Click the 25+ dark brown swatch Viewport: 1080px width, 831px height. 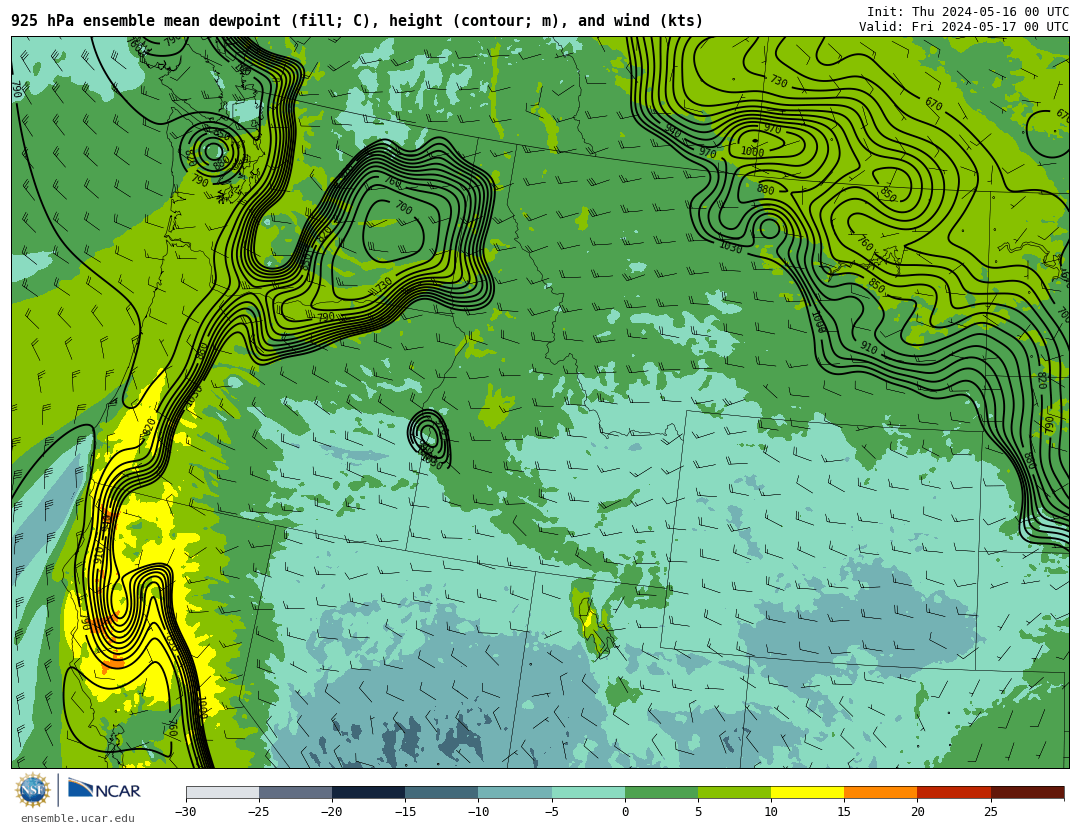(1027, 792)
